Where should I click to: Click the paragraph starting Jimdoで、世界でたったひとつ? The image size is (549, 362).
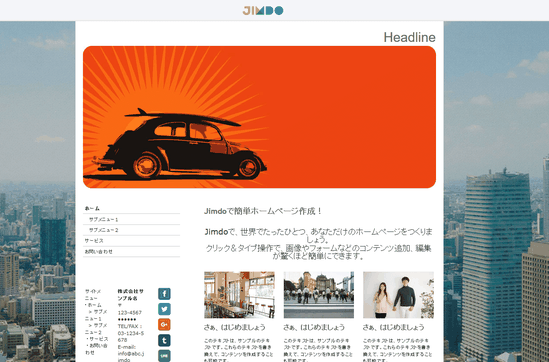click(319, 244)
